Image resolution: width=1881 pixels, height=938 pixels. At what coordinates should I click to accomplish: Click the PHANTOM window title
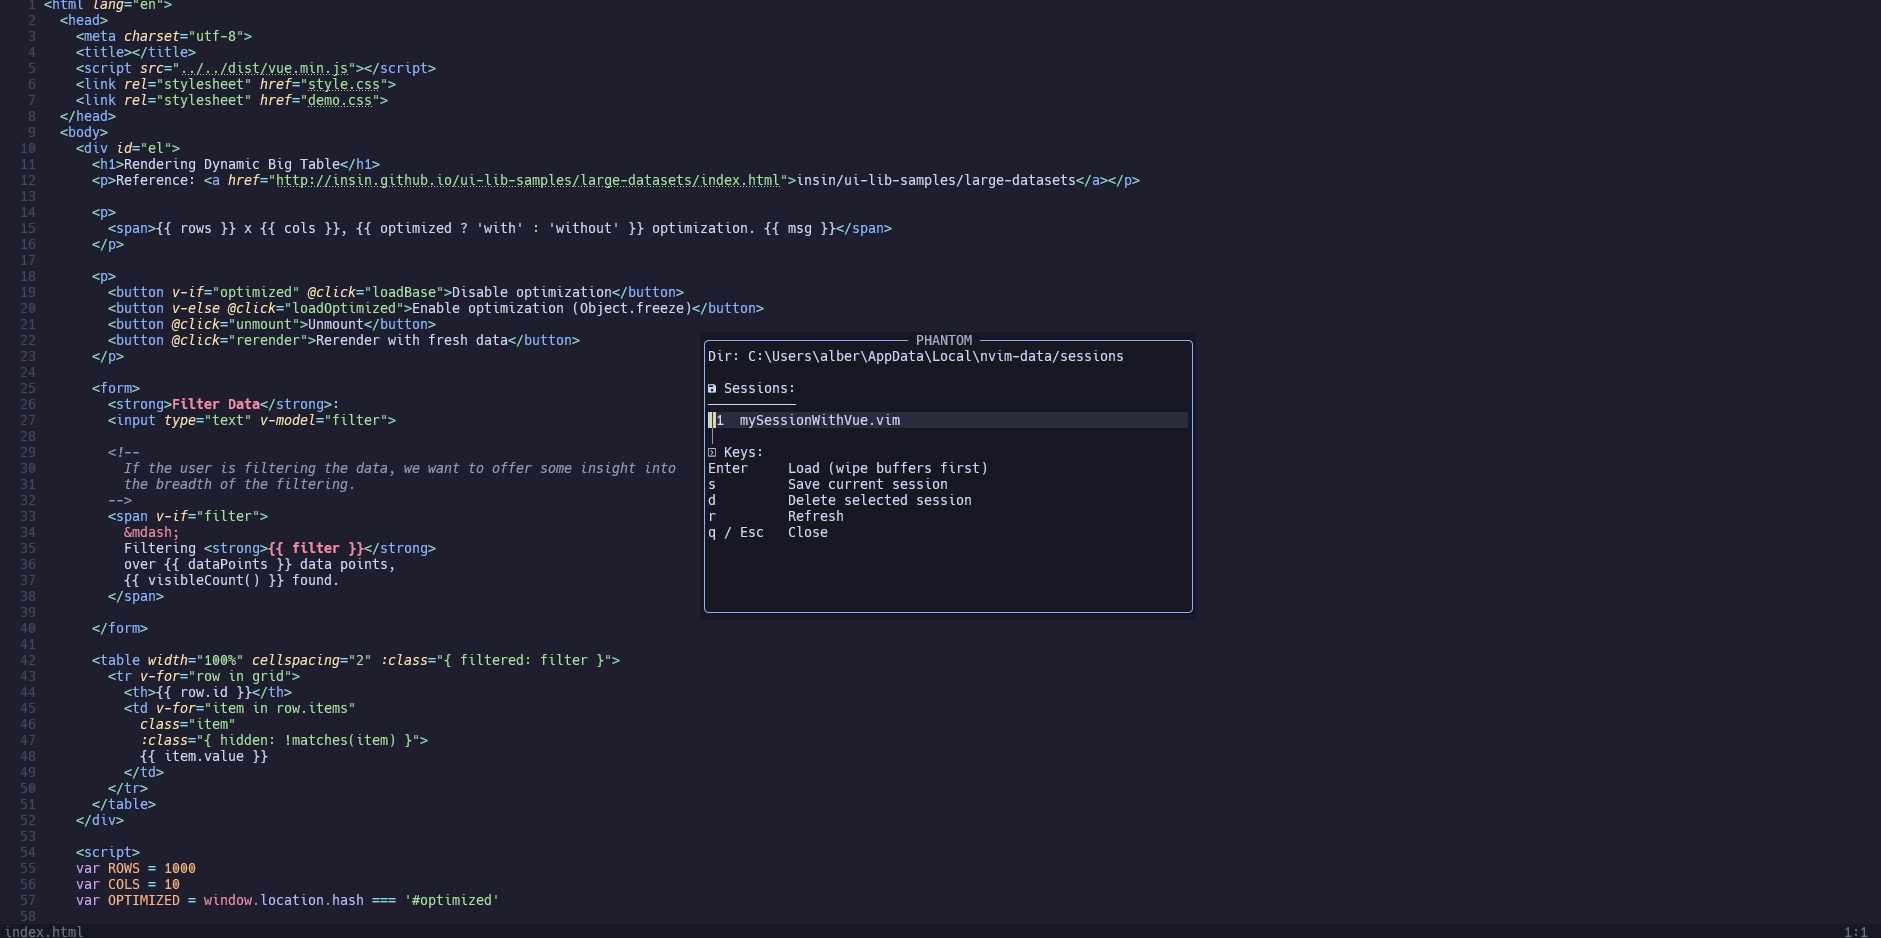[x=943, y=341]
